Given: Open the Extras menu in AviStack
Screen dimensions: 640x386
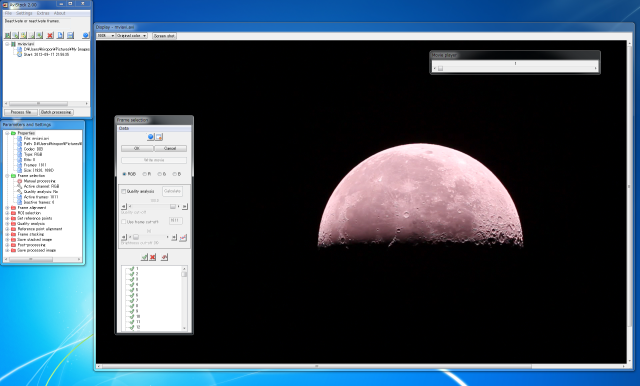Looking at the screenshot, I should [x=43, y=13].
